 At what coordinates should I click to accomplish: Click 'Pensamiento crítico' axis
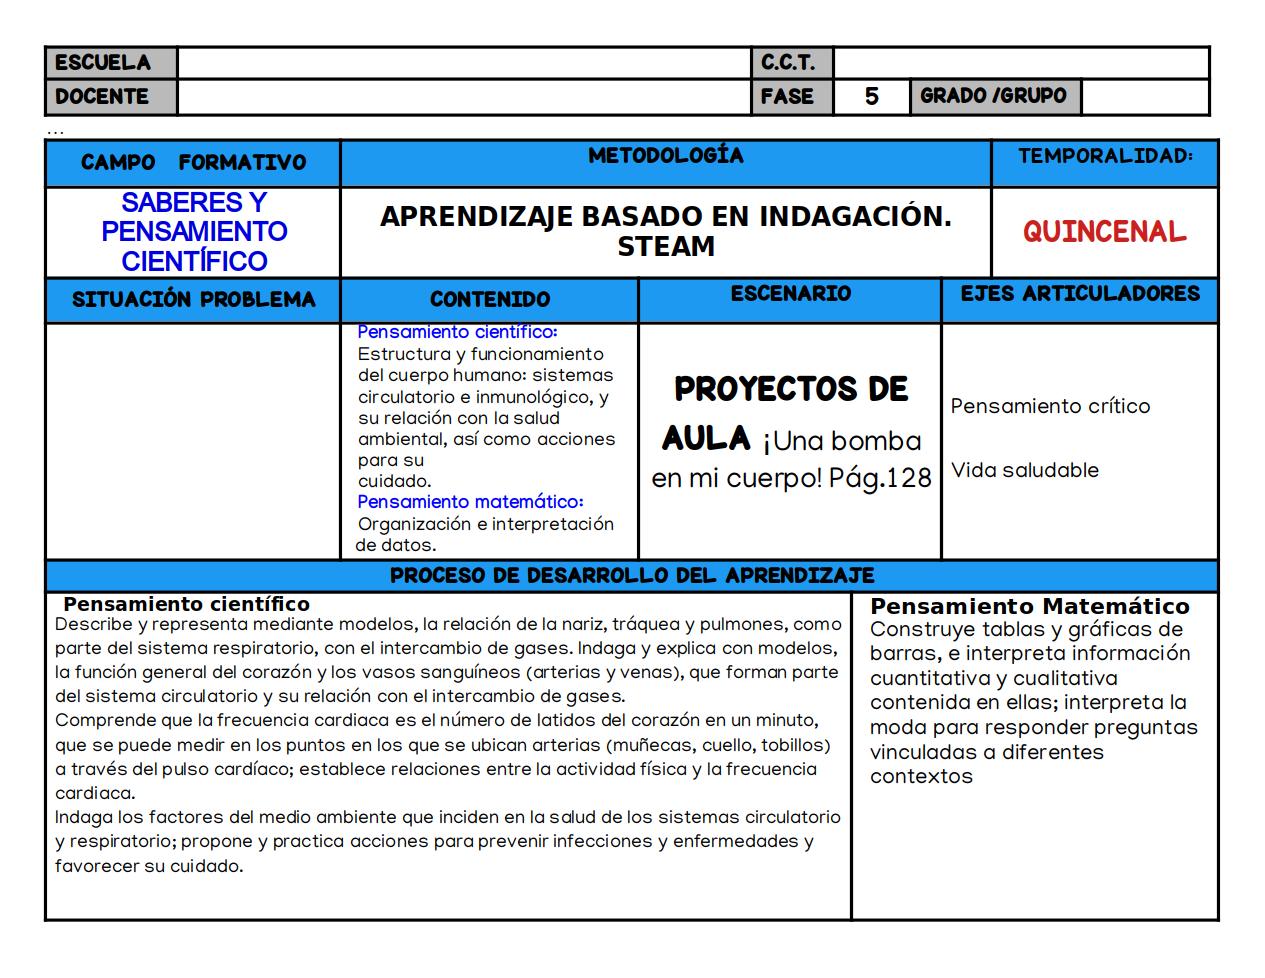(1050, 406)
